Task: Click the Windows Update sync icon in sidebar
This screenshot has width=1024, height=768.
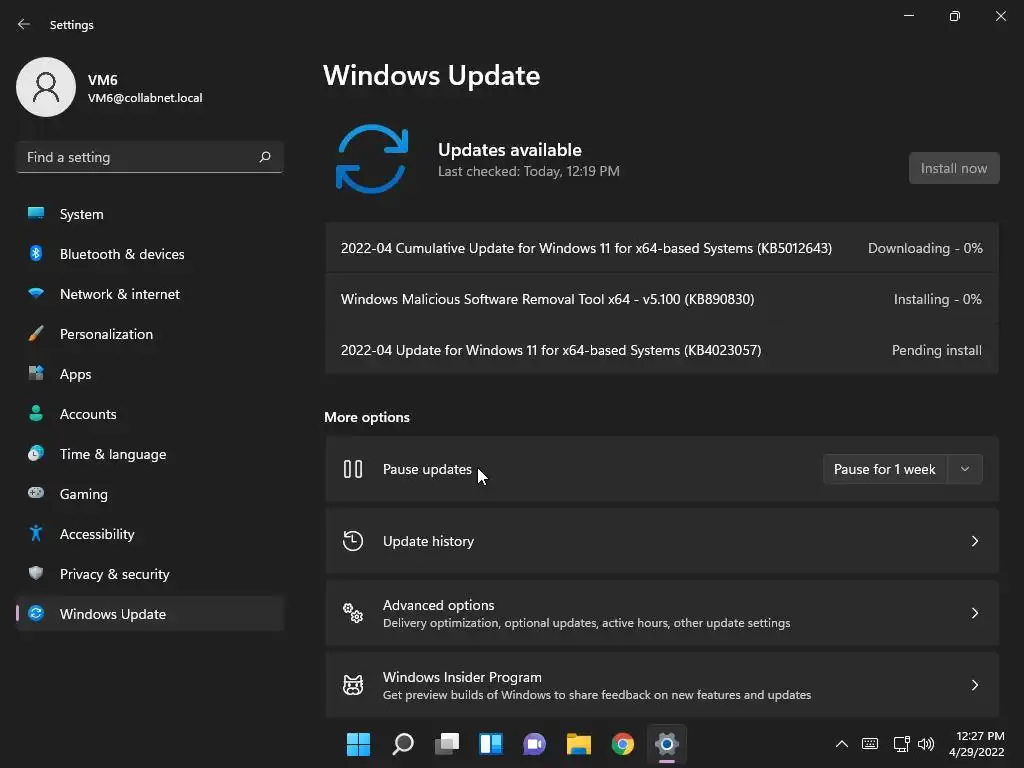Action: (36, 613)
